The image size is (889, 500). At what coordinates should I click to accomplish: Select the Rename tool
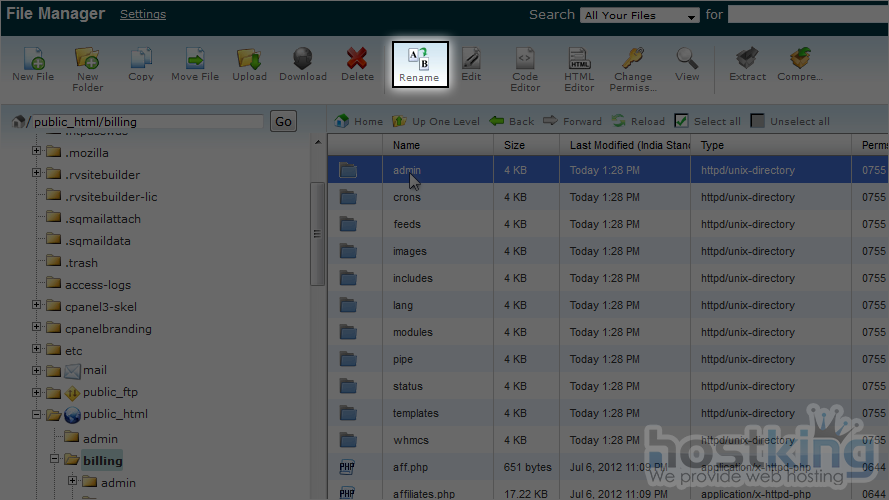(419, 63)
